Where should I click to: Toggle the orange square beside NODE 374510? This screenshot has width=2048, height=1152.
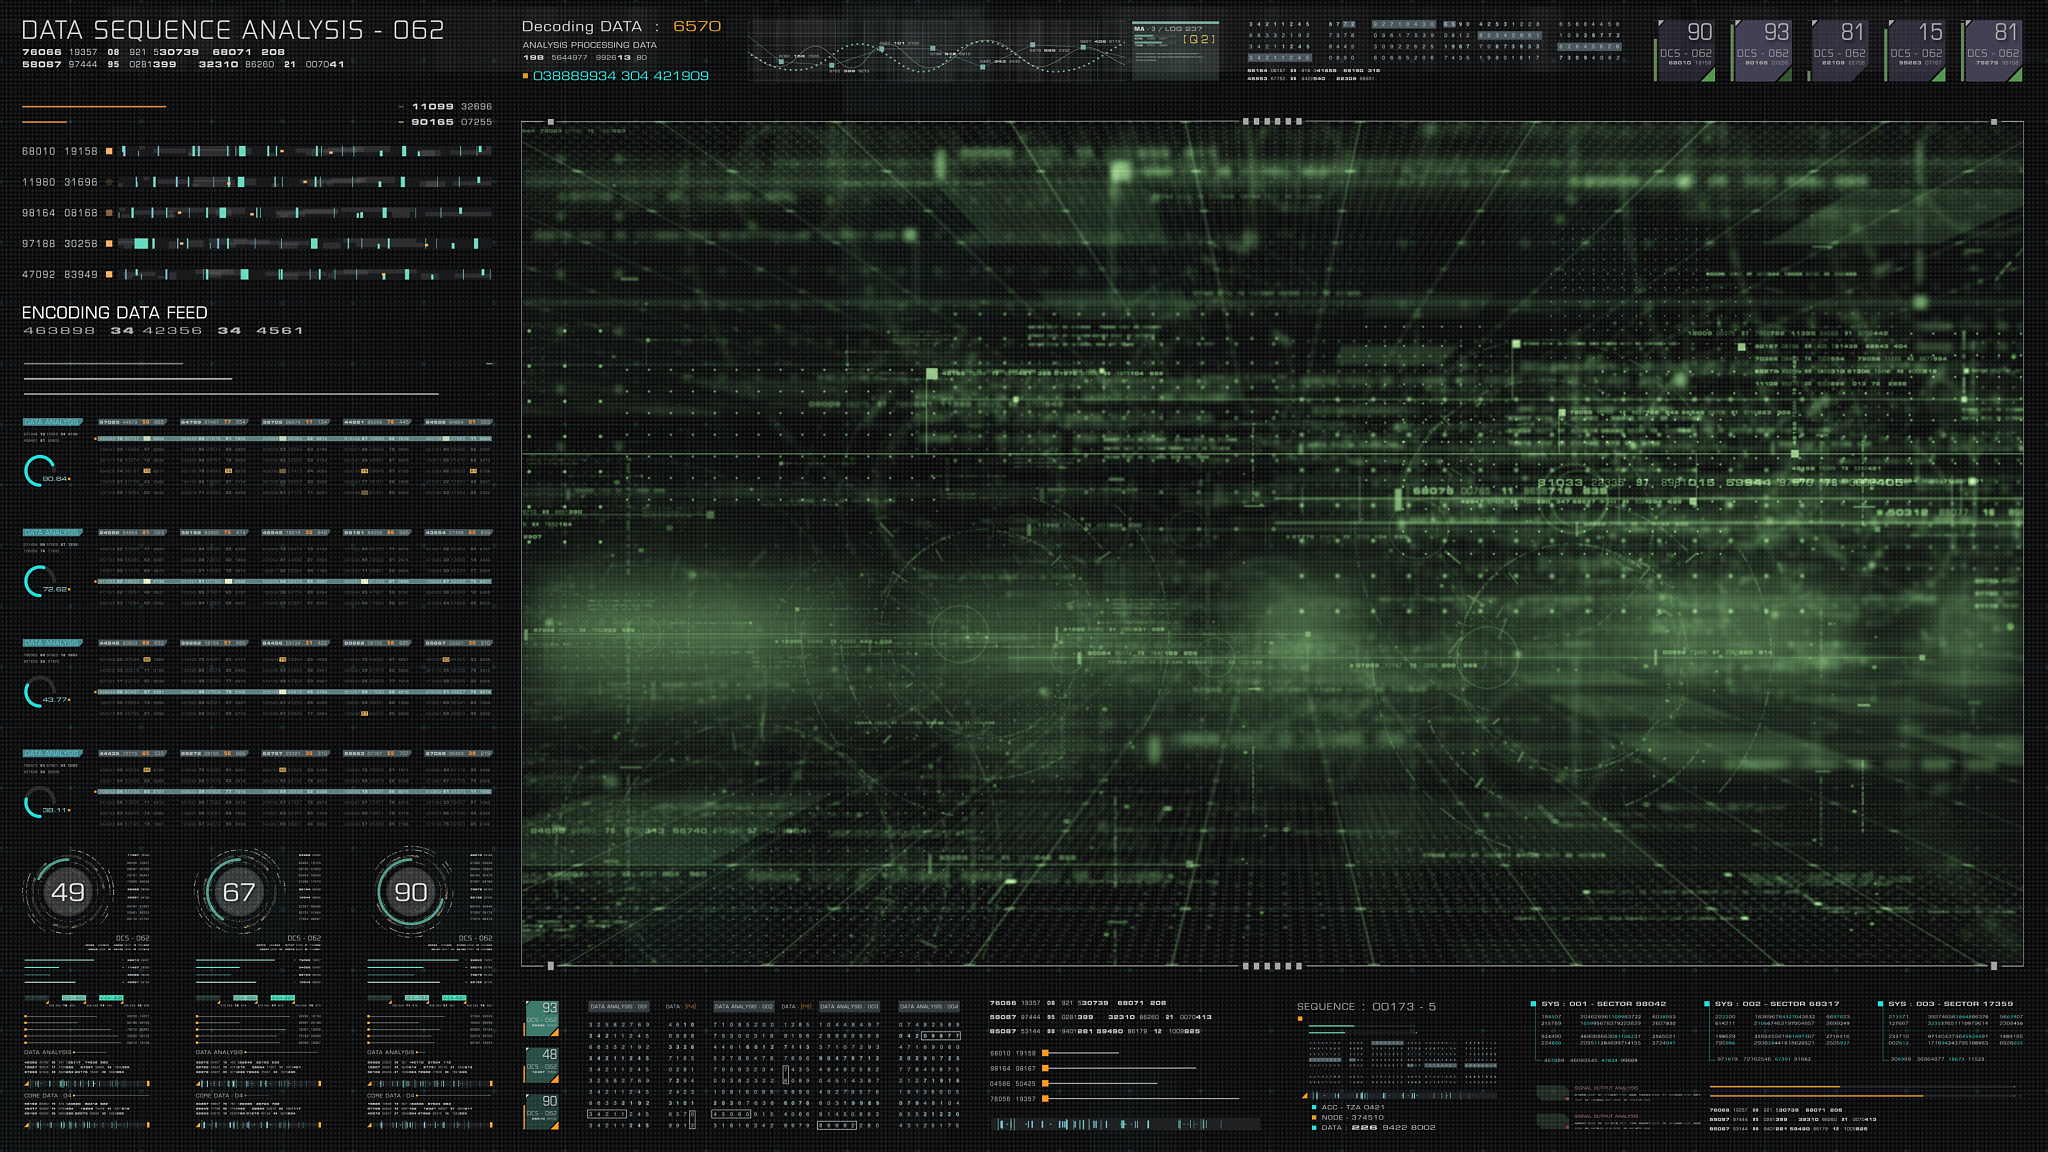[1314, 1117]
